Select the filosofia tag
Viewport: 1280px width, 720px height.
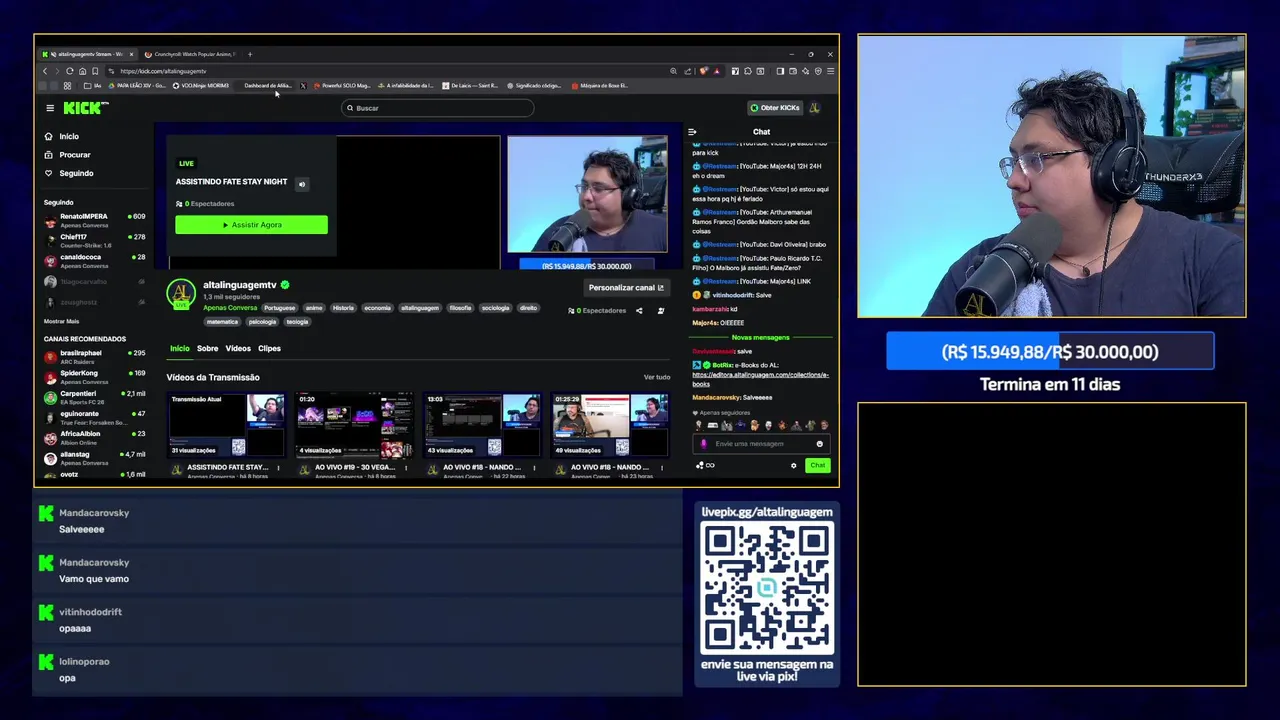pyautogui.click(x=460, y=308)
